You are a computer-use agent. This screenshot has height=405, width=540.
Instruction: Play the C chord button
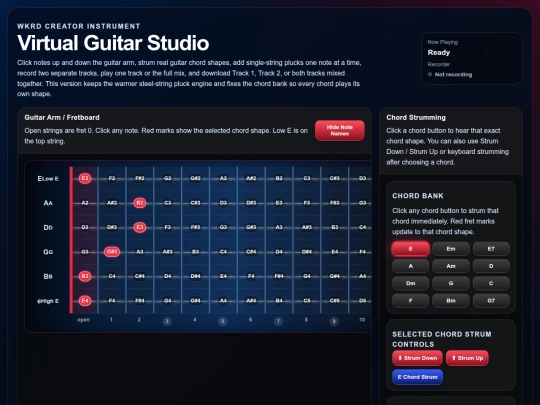[491, 283]
